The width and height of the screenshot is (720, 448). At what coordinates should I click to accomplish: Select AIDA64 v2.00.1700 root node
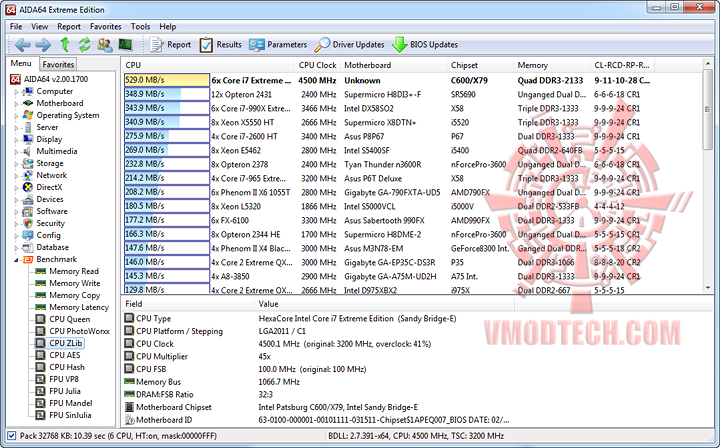(50, 79)
